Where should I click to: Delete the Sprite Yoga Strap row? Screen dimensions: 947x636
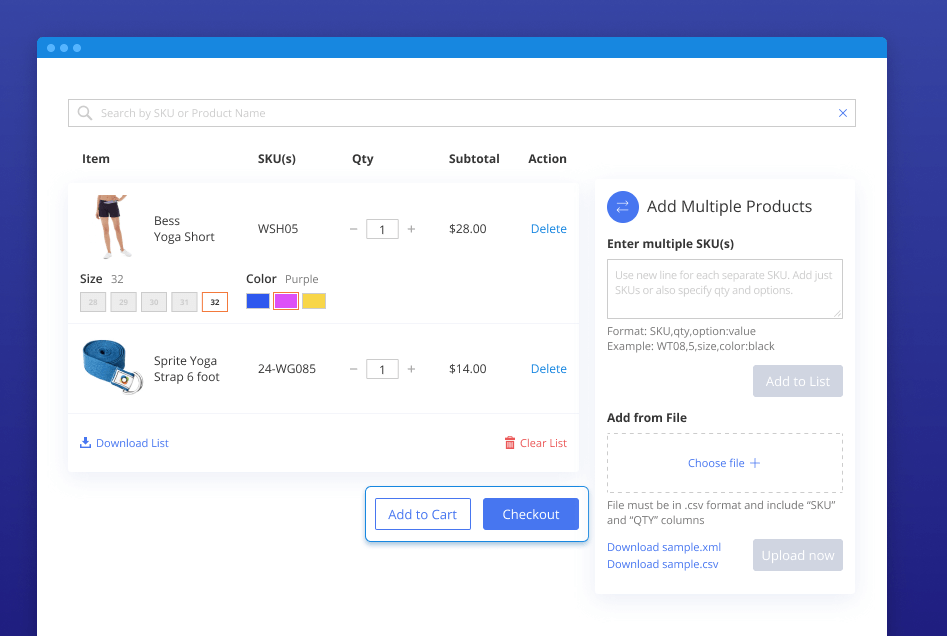[548, 369]
